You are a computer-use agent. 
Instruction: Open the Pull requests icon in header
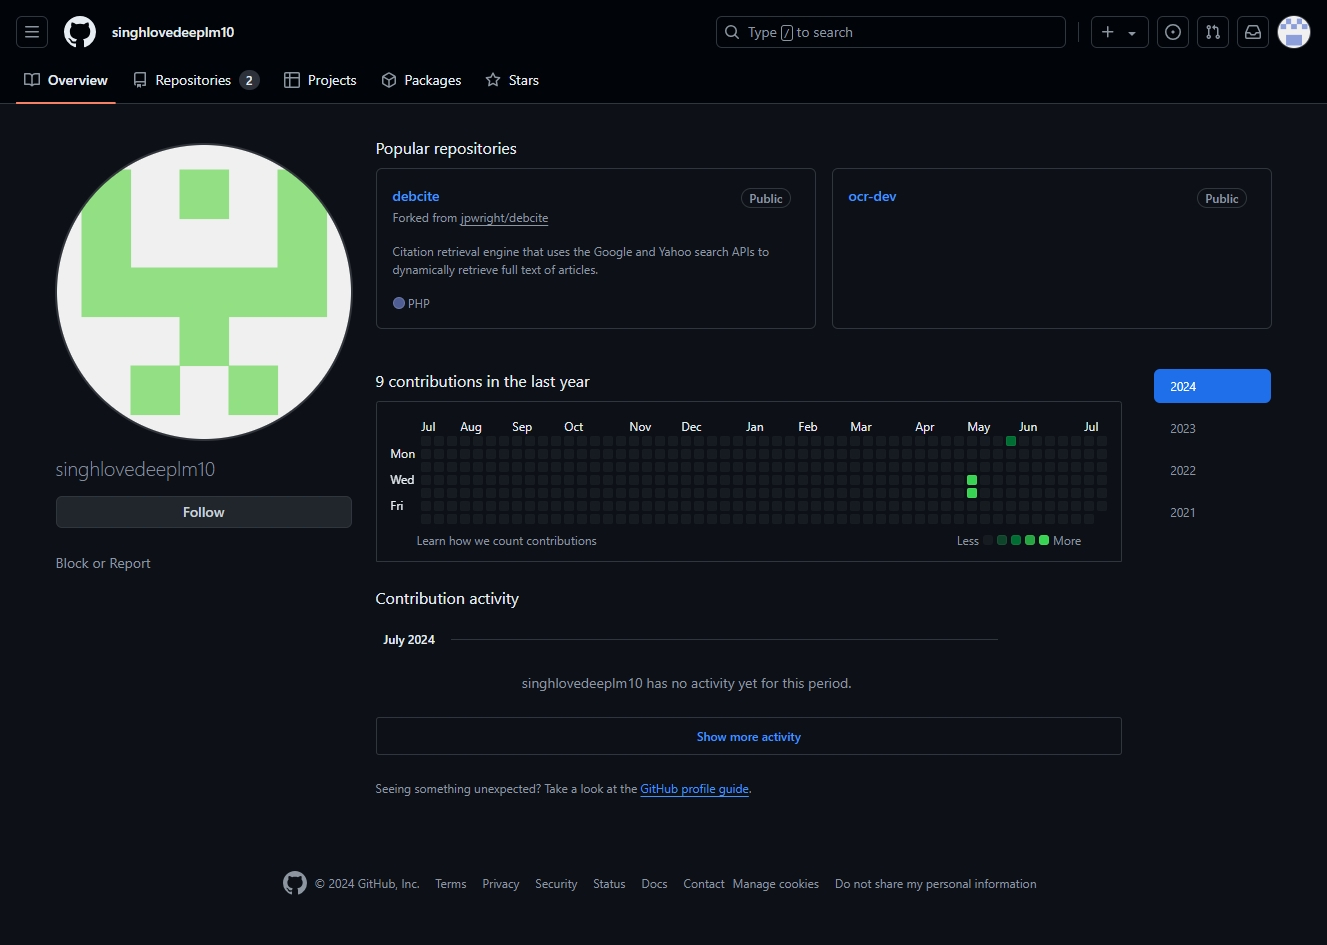(1213, 32)
